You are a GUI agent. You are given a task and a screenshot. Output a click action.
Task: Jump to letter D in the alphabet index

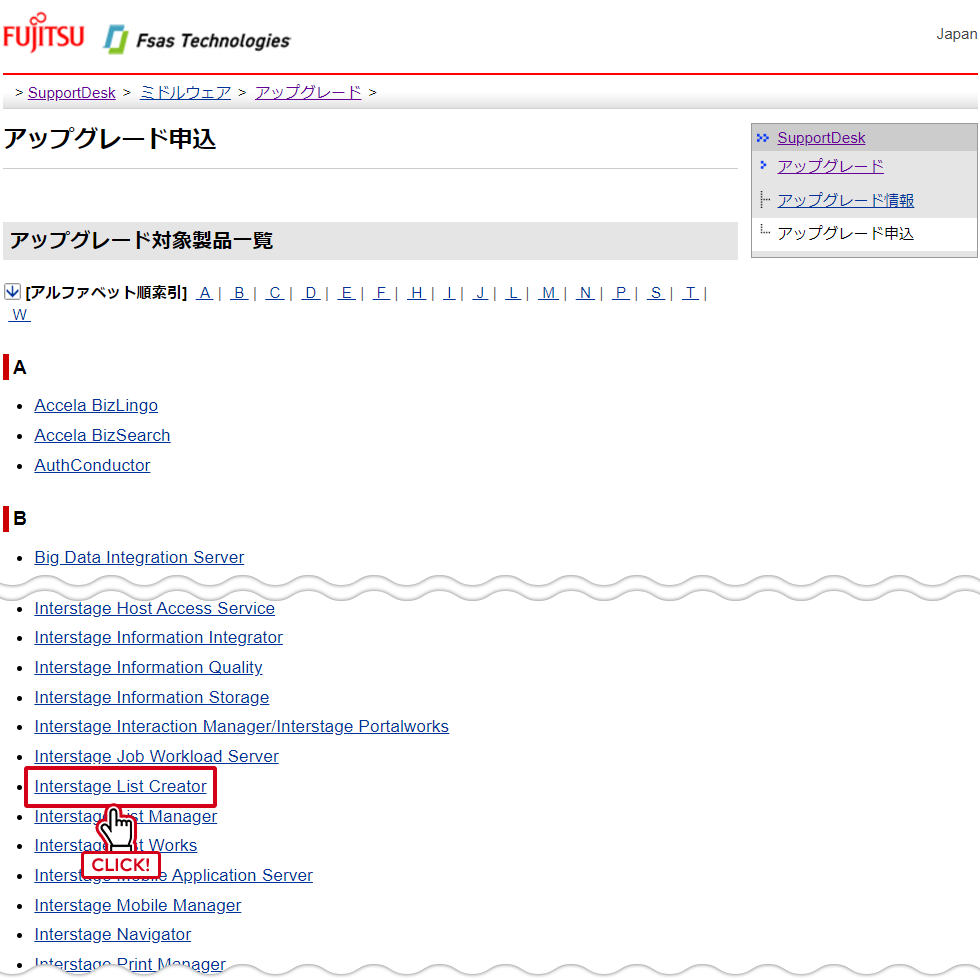[311, 292]
